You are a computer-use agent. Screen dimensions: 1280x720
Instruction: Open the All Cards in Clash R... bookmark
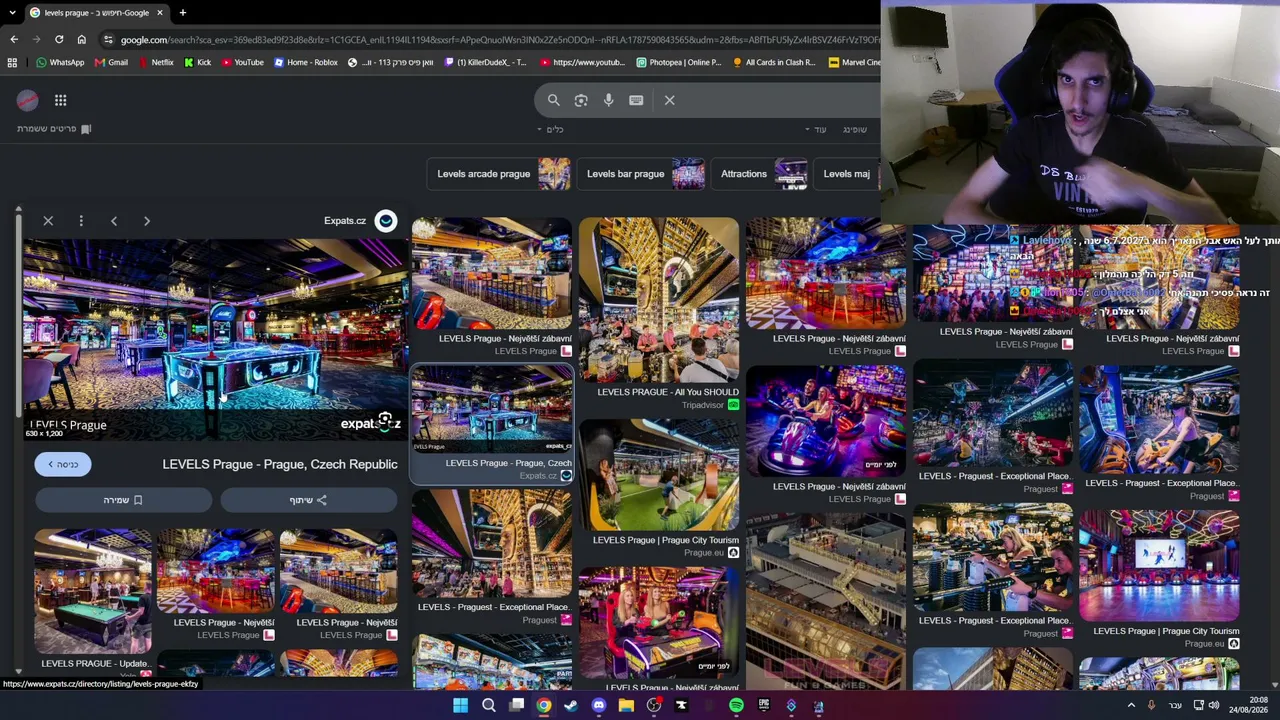pos(774,62)
